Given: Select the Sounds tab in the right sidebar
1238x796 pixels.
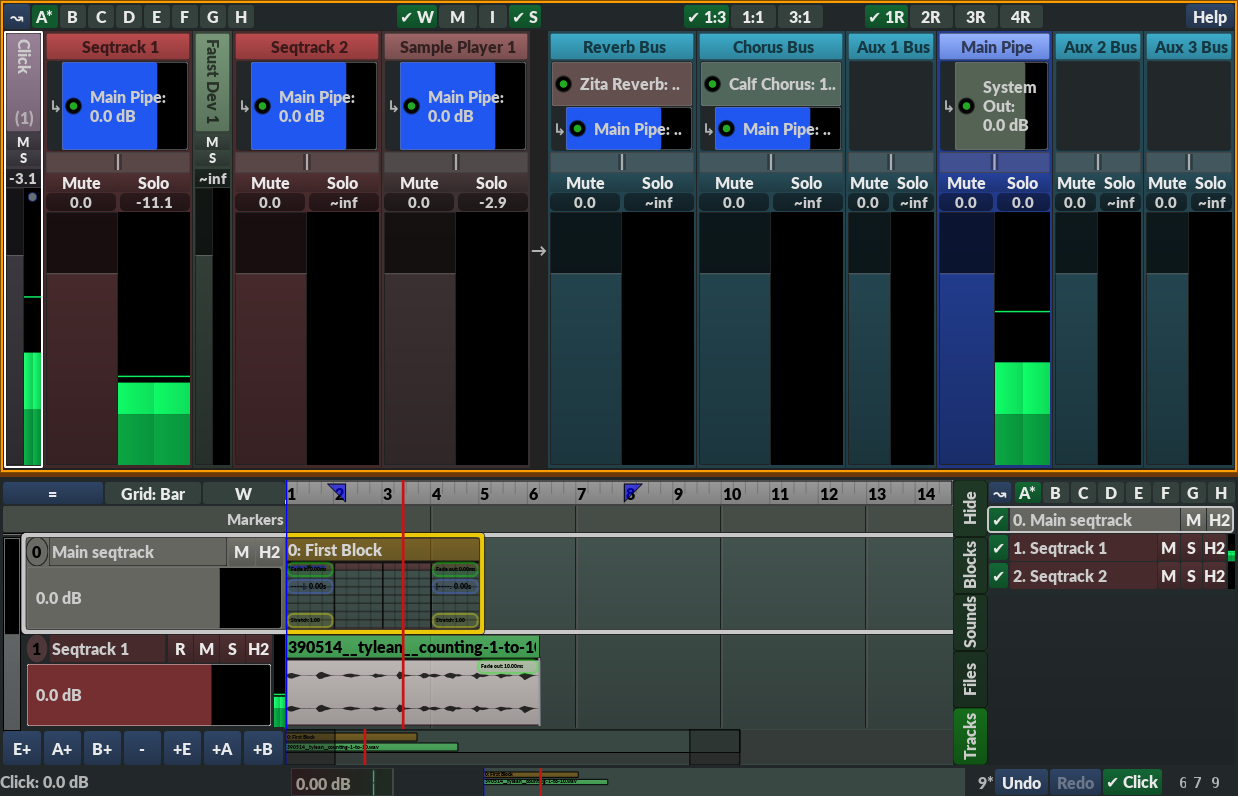Looking at the screenshot, I should [x=968, y=621].
